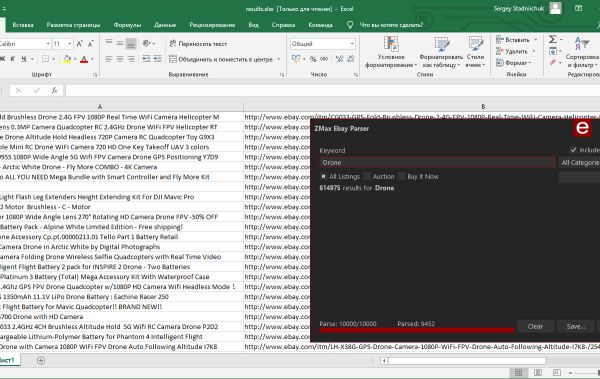Image resolution: width=600 pixels, height=379 pixels.
Task: Switch to Page Layout view in status bar
Action: click(x=538, y=372)
